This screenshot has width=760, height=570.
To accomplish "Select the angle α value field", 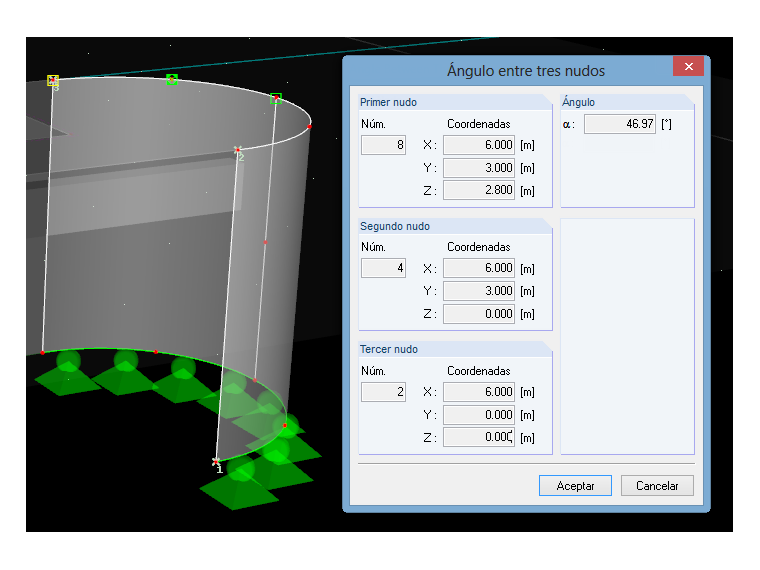I will tap(619, 124).
